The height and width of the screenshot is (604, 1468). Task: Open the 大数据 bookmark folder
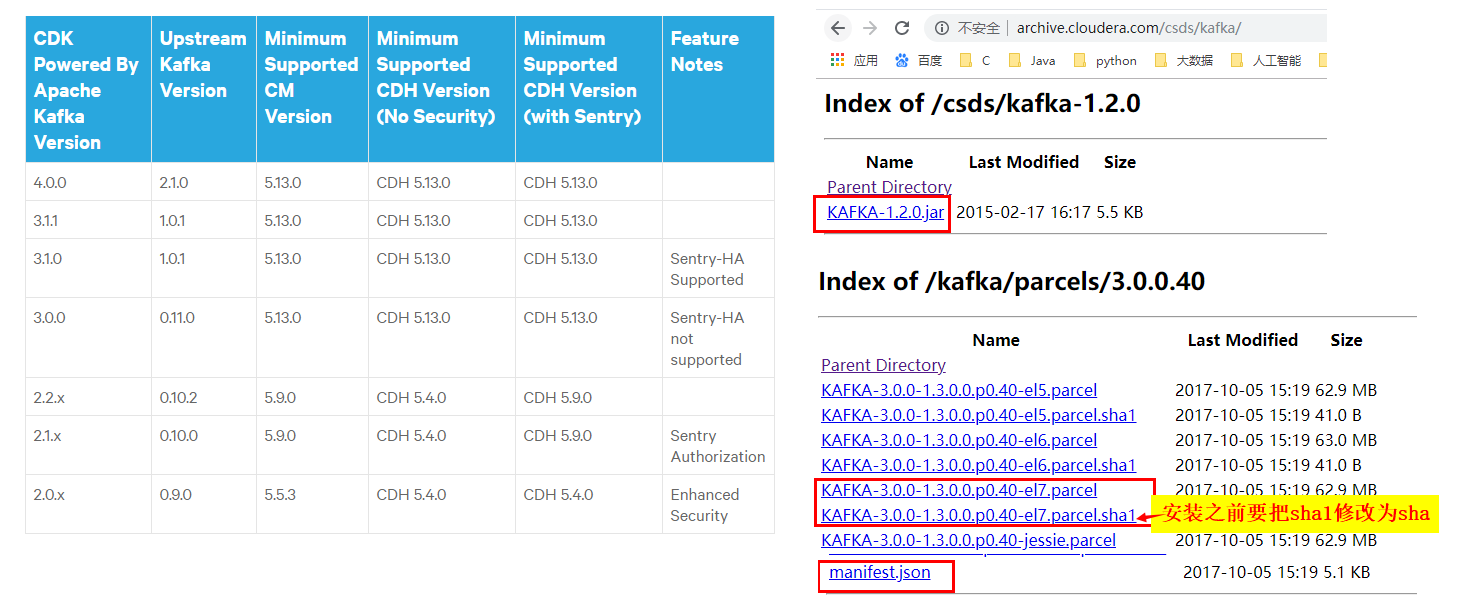coord(1183,60)
